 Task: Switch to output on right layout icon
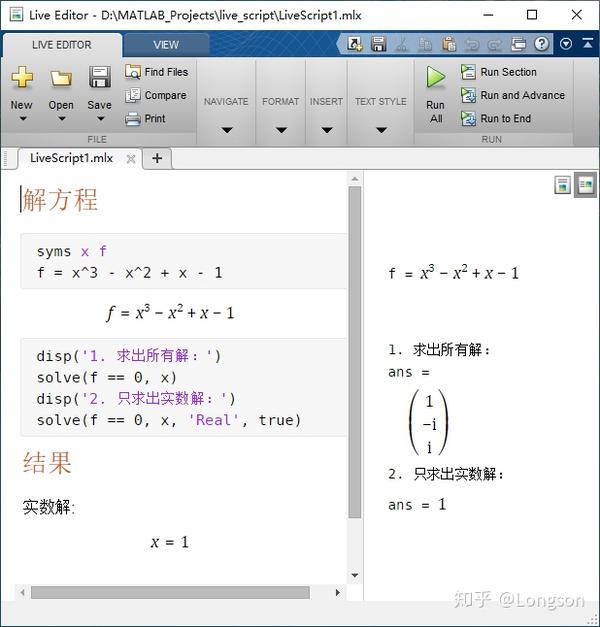tap(586, 185)
